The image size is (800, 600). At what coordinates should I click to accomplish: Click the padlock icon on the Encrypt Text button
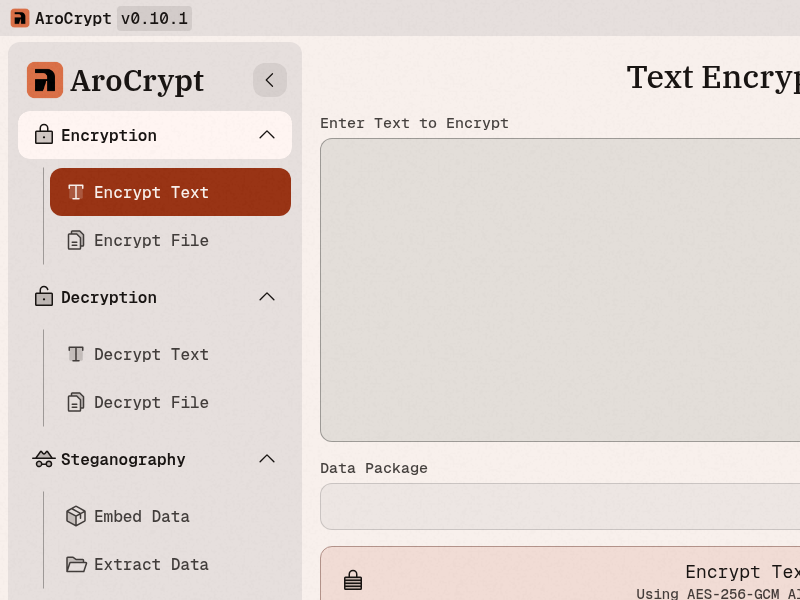pos(353,581)
